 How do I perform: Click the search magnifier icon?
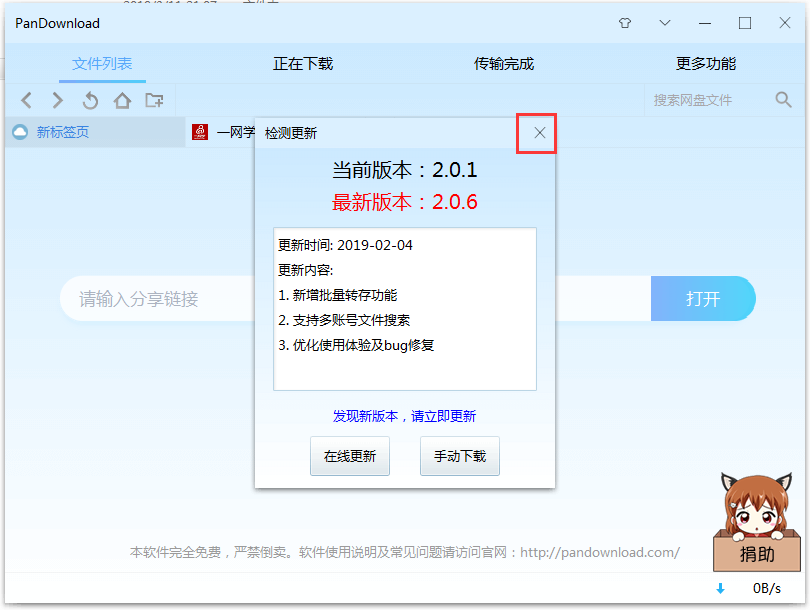pos(783,100)
